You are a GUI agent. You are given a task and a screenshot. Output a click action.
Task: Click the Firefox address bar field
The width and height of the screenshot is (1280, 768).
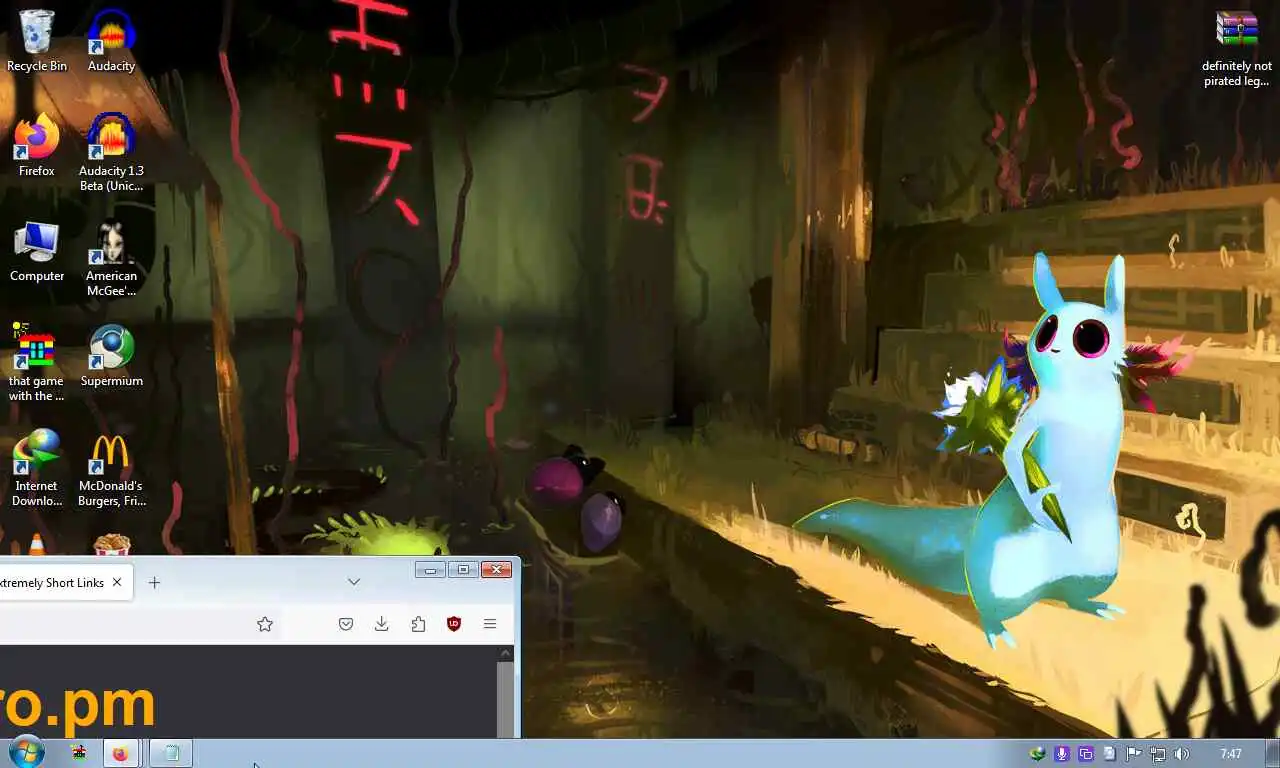pos(140,624)
